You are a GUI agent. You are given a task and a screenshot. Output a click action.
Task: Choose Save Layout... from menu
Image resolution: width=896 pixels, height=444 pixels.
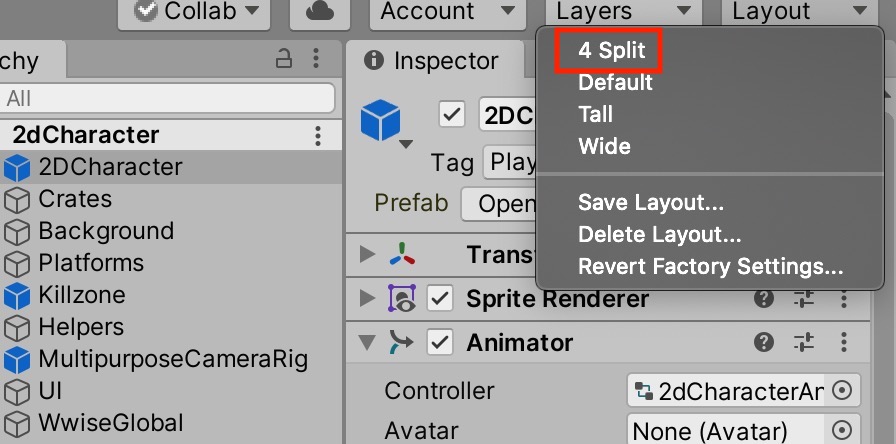pos(651,202)
